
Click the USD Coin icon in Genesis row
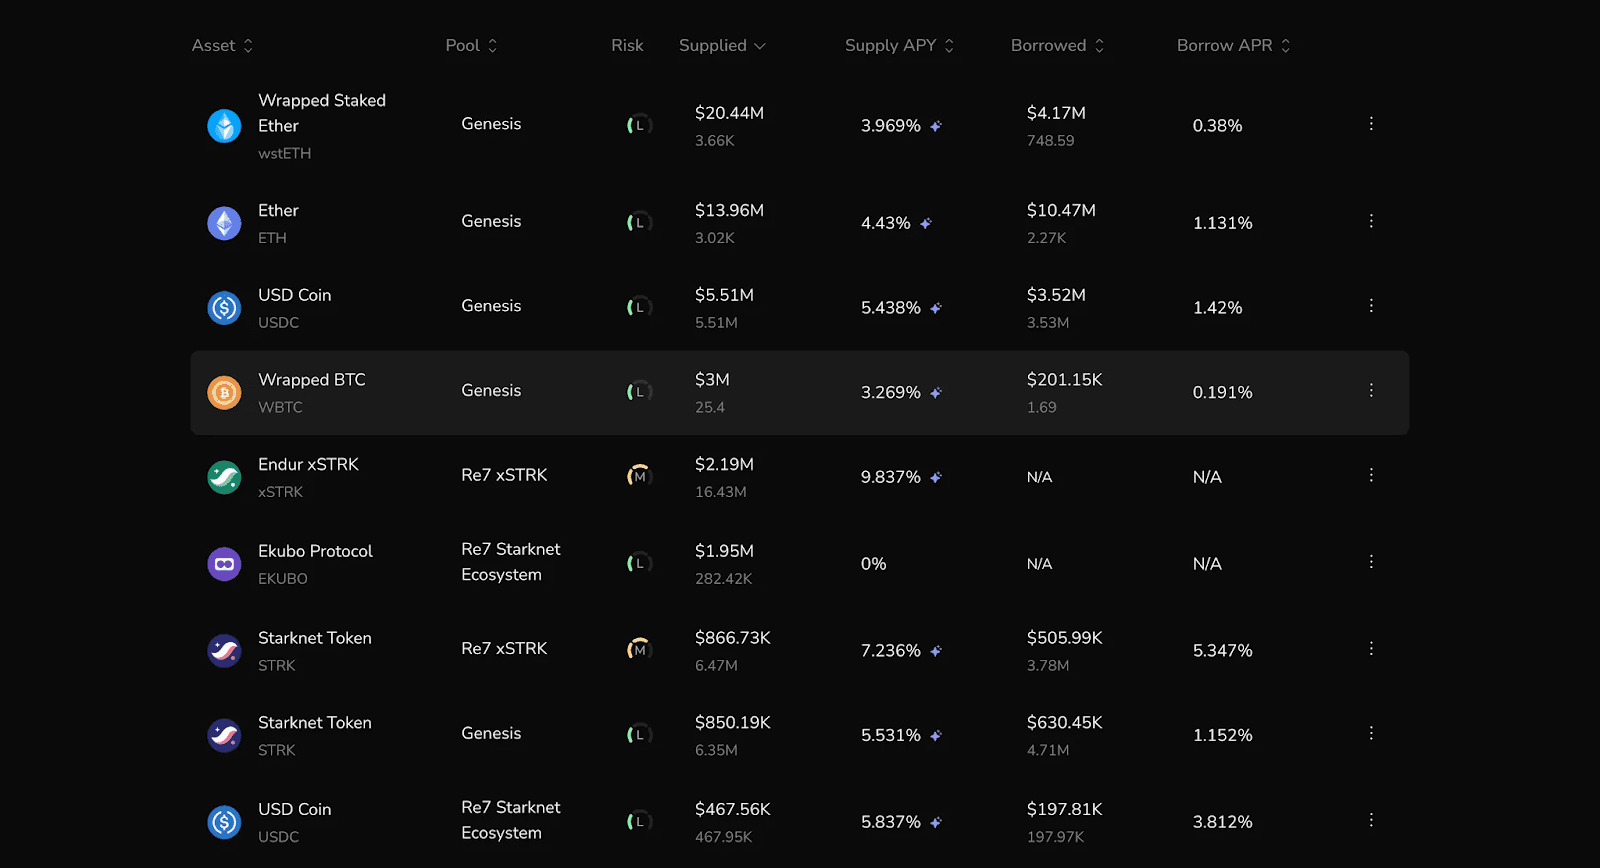coord(224,308)
